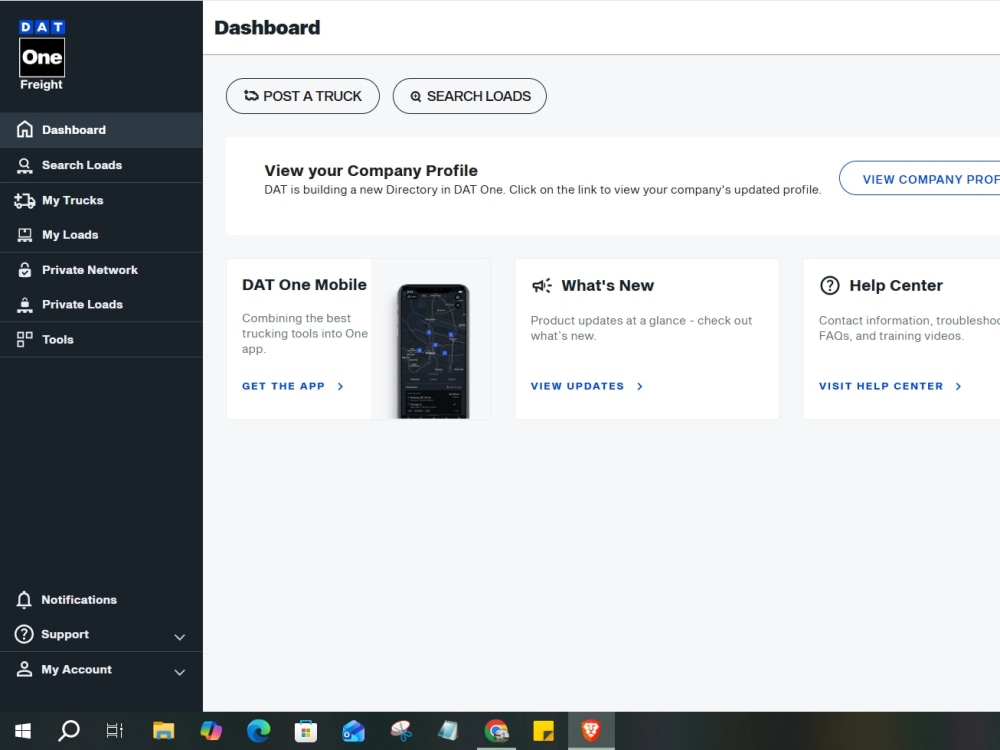Open Notifications in the sidebar
1000x750 pixels.
pyautogui.click(x=101, y=599)
